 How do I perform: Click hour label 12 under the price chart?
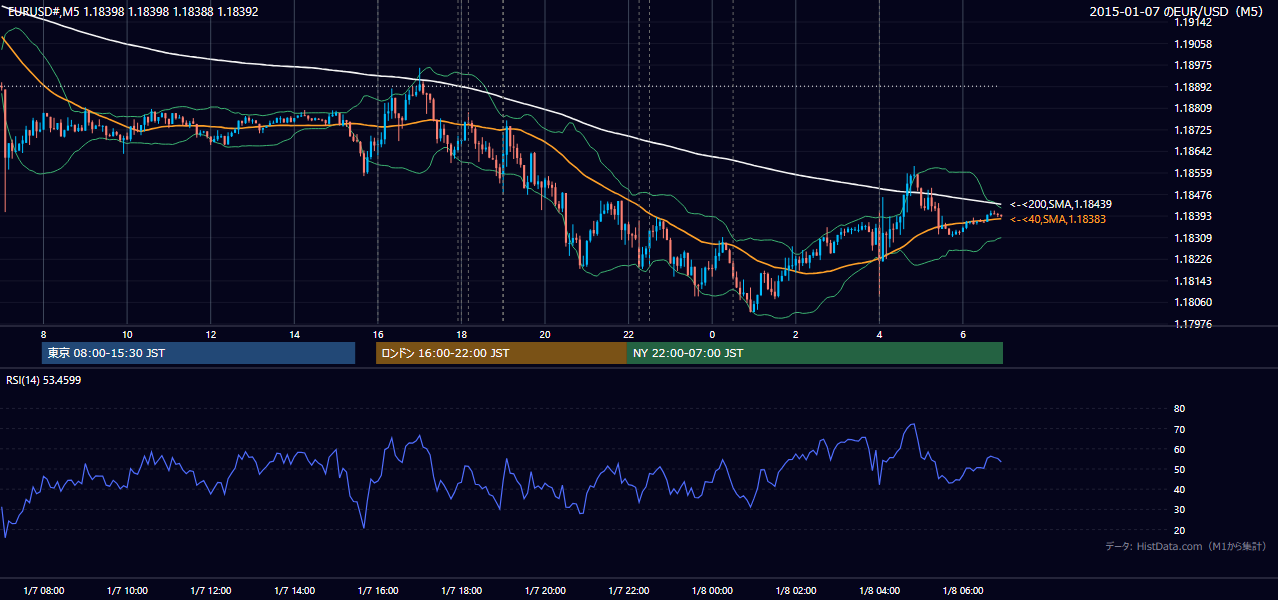pos(210,334)
